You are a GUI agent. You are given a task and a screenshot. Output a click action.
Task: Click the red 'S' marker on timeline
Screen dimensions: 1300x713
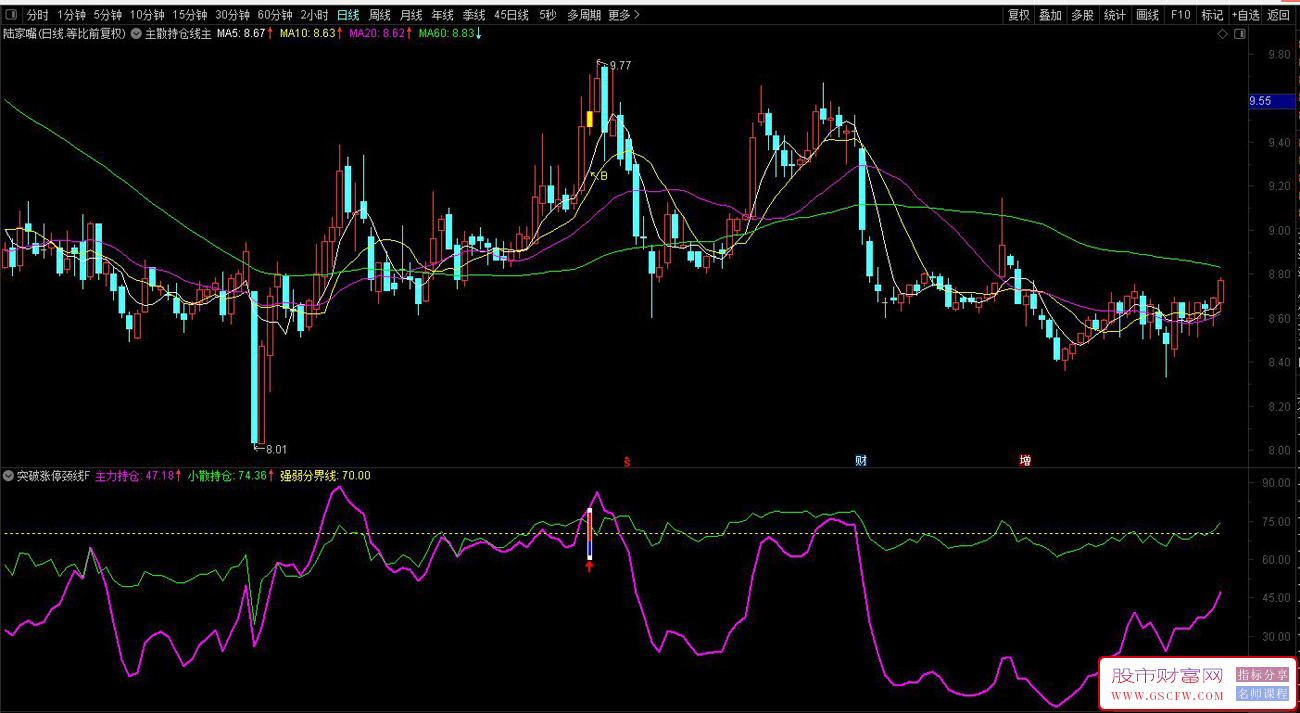pyautogui.click(x=627, y=461)
